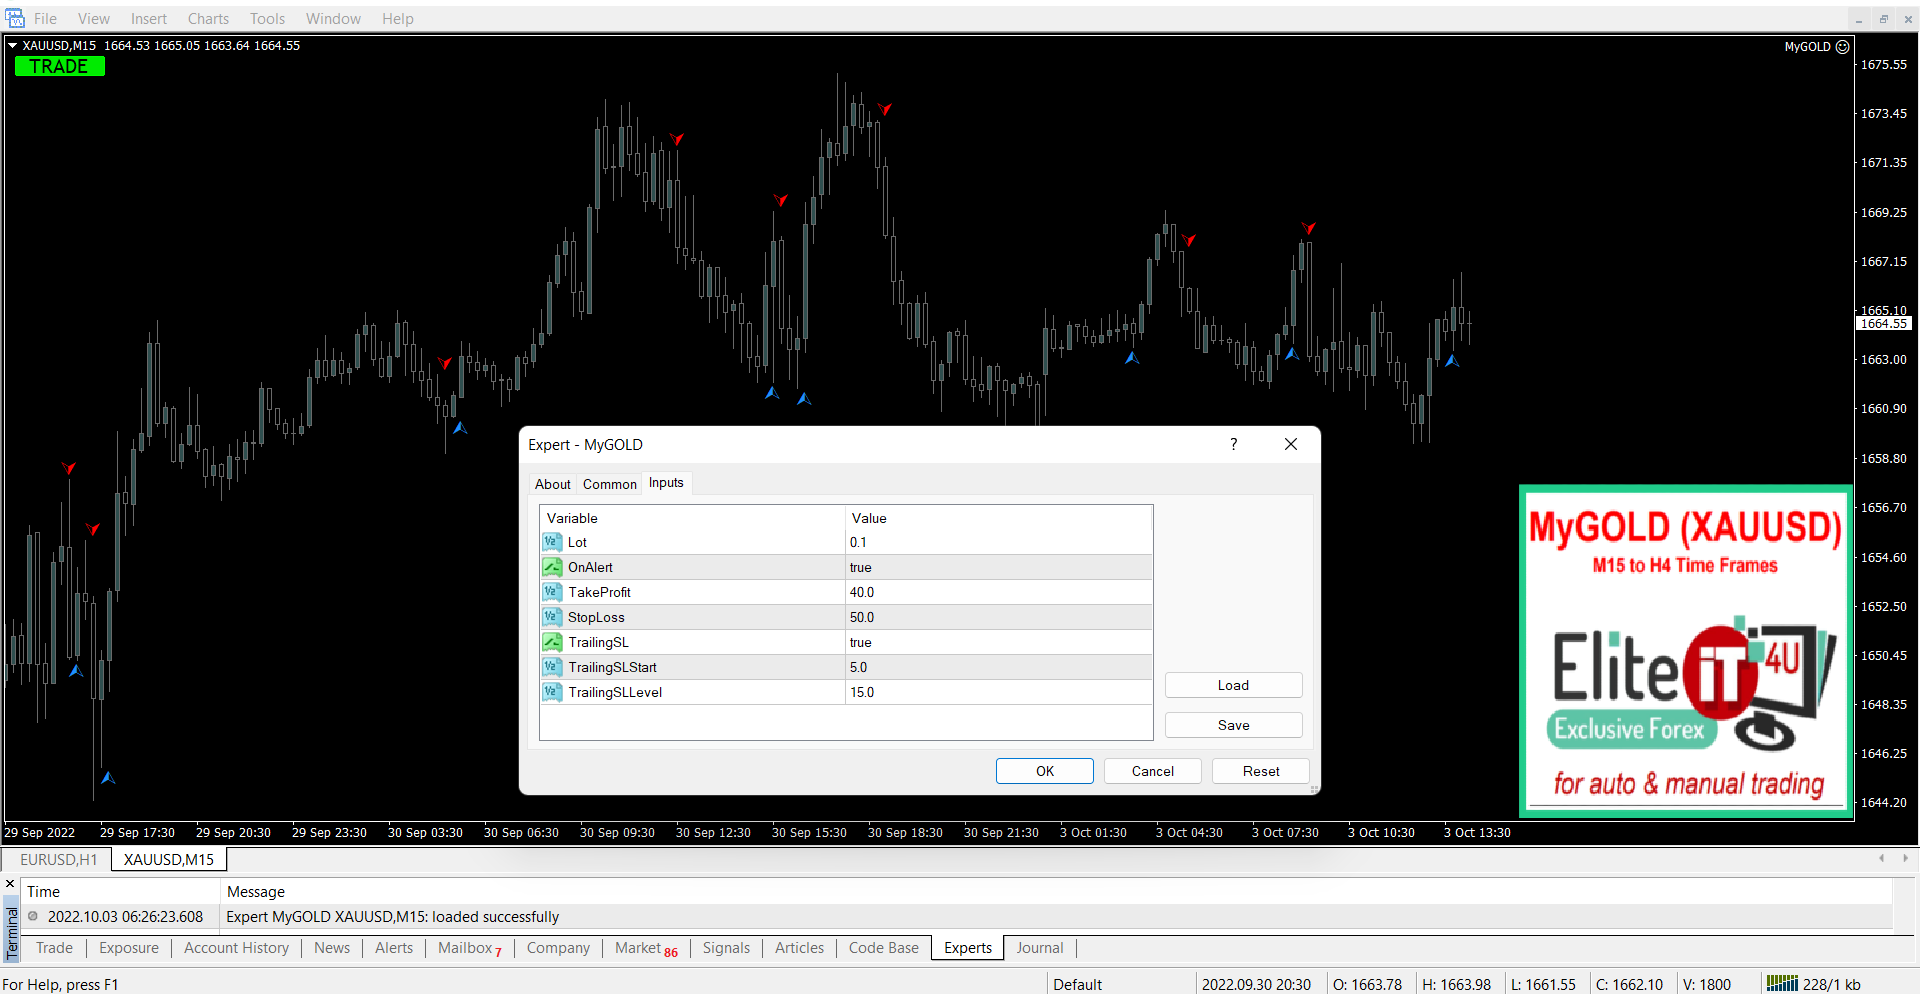The width and height of the screenshot is (1920, 994).
Task: Click the OnAlert boolean variable icon
Action: [552, 567]
